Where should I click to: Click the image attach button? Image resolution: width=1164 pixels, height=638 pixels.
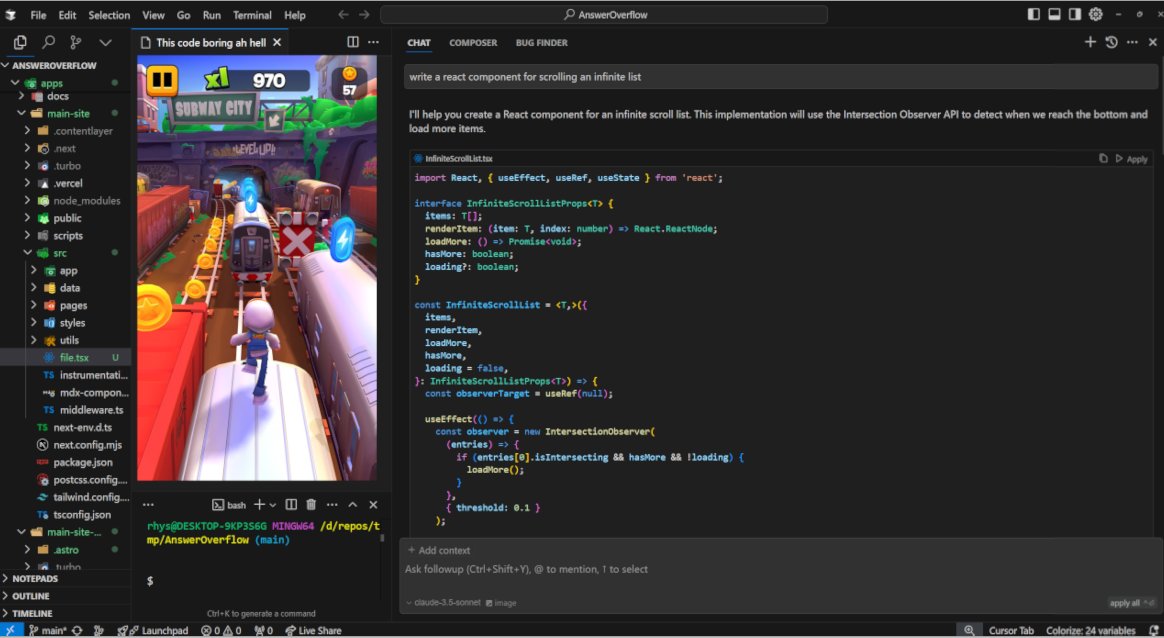click(501, 603)
